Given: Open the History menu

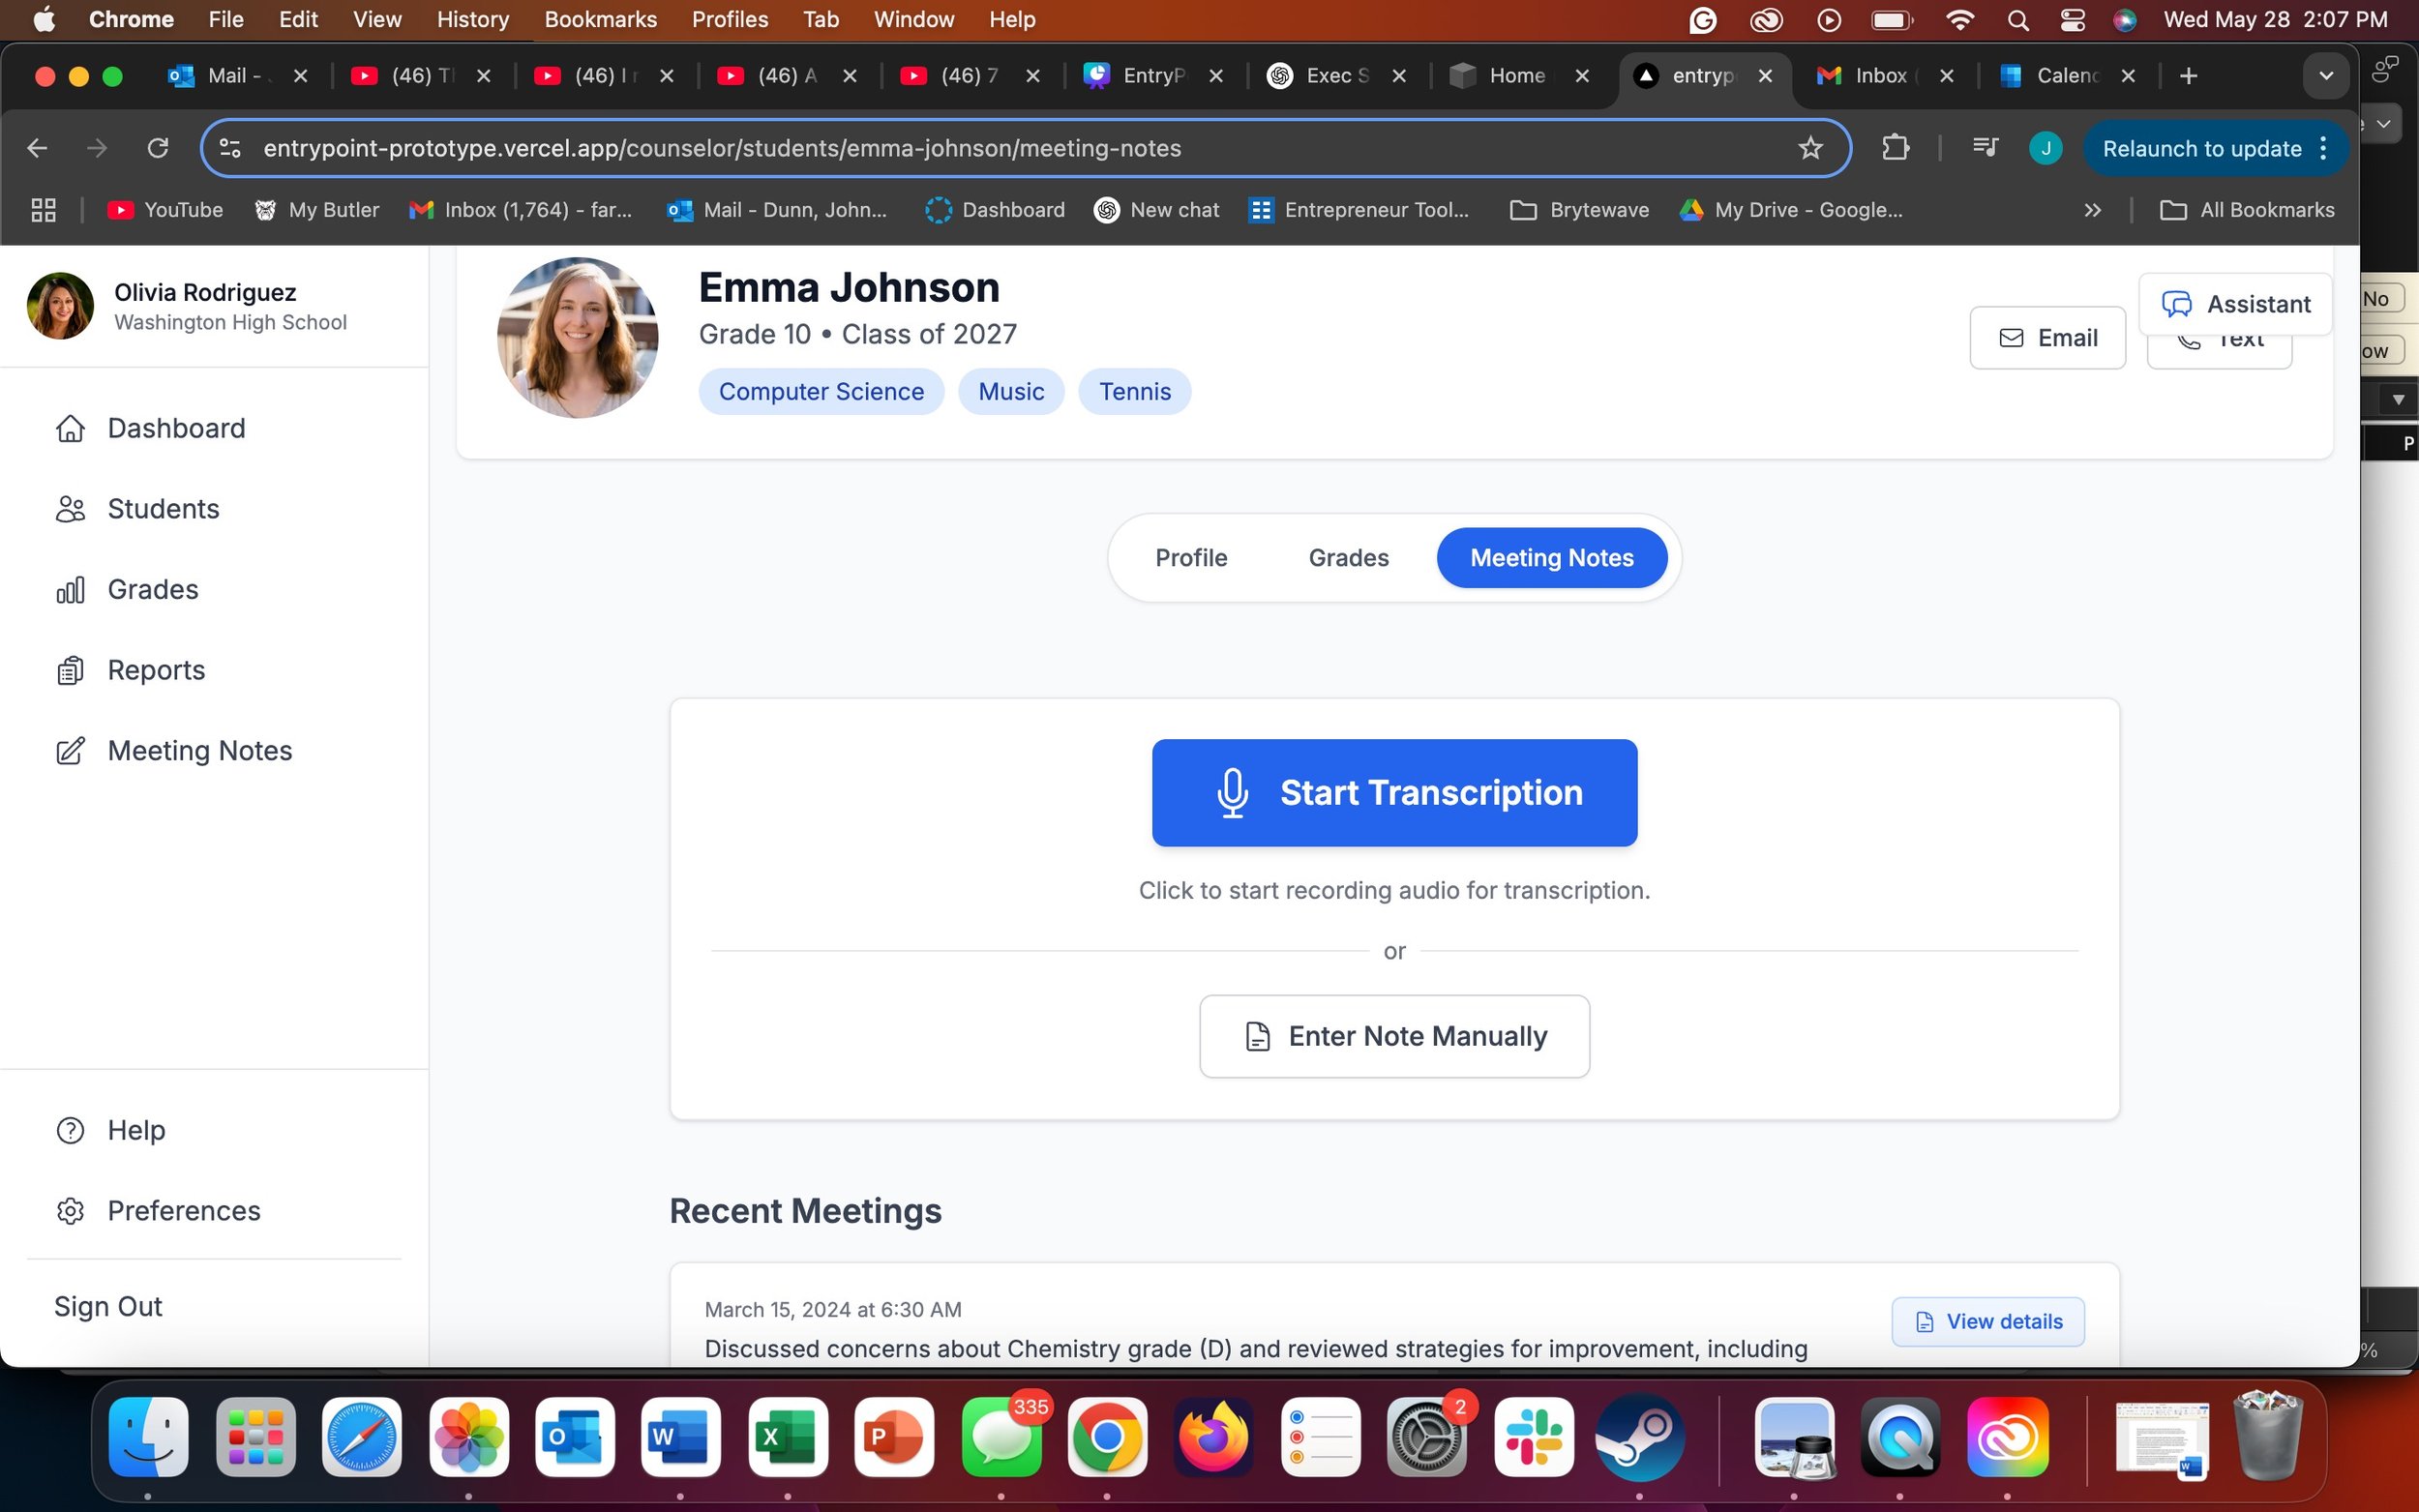Looking at the screenshot, I should 472,19.
